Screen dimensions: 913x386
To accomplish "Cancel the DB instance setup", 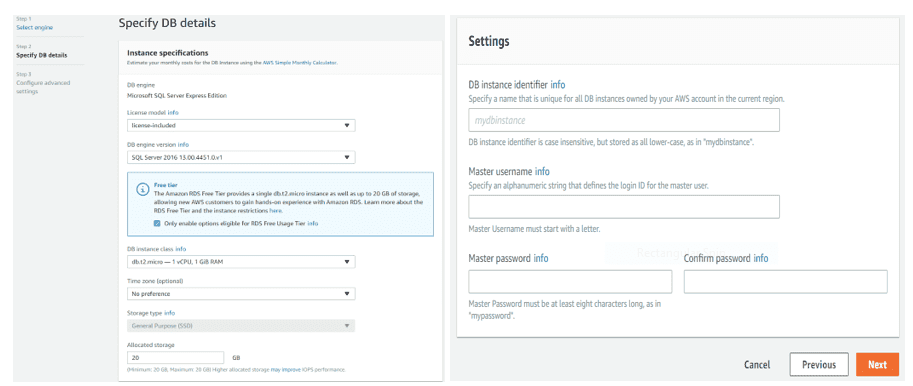I will click(x=757, y=364).
